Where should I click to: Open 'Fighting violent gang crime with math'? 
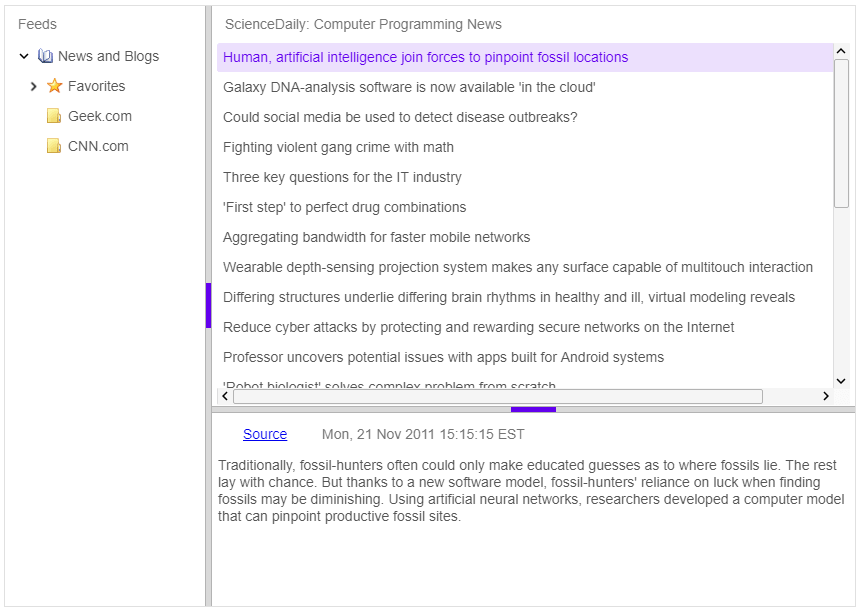coord(338,148)
